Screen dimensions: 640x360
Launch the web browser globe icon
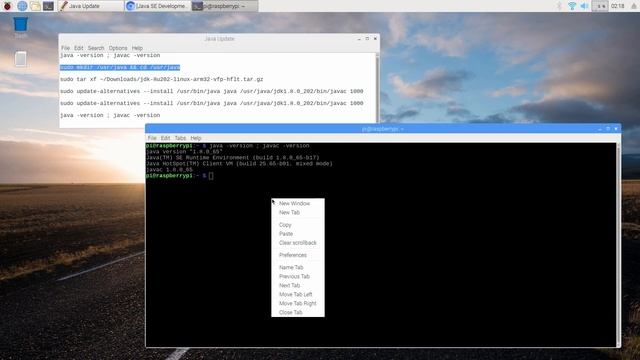pos(22,6)
